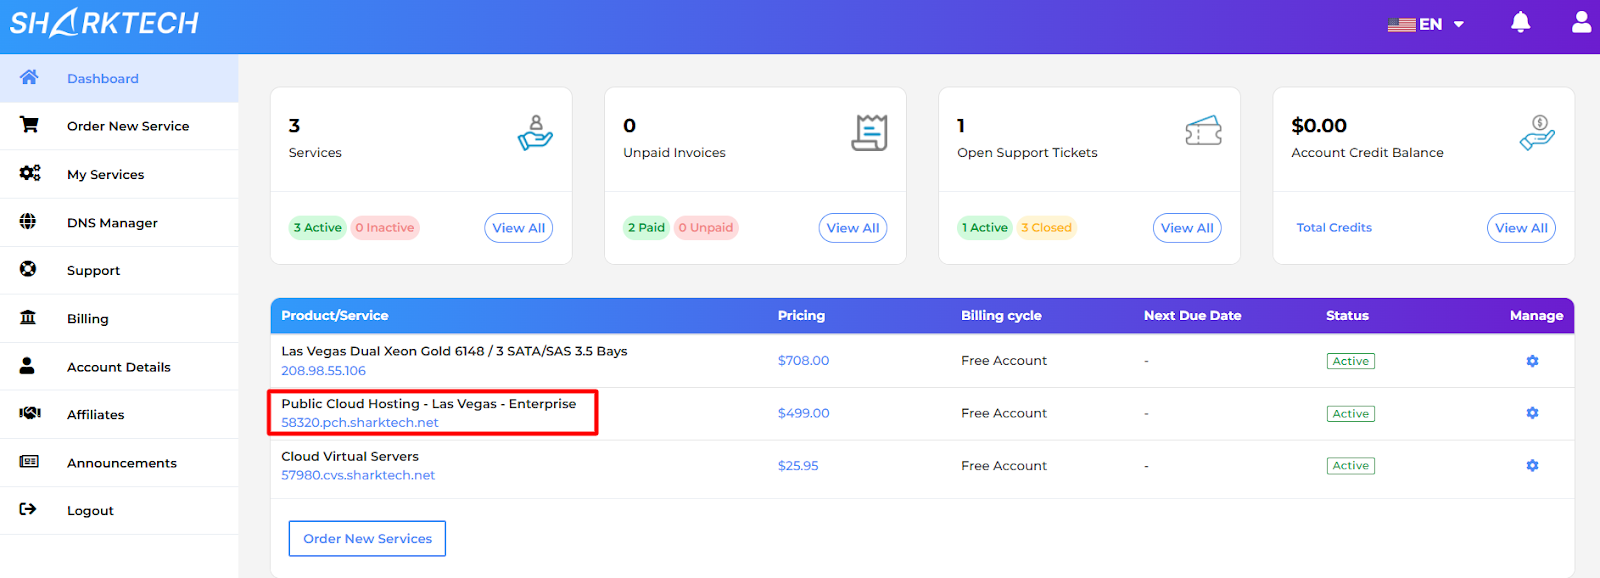
Task: Click the Billing cycle column header
Action: 1001,315
